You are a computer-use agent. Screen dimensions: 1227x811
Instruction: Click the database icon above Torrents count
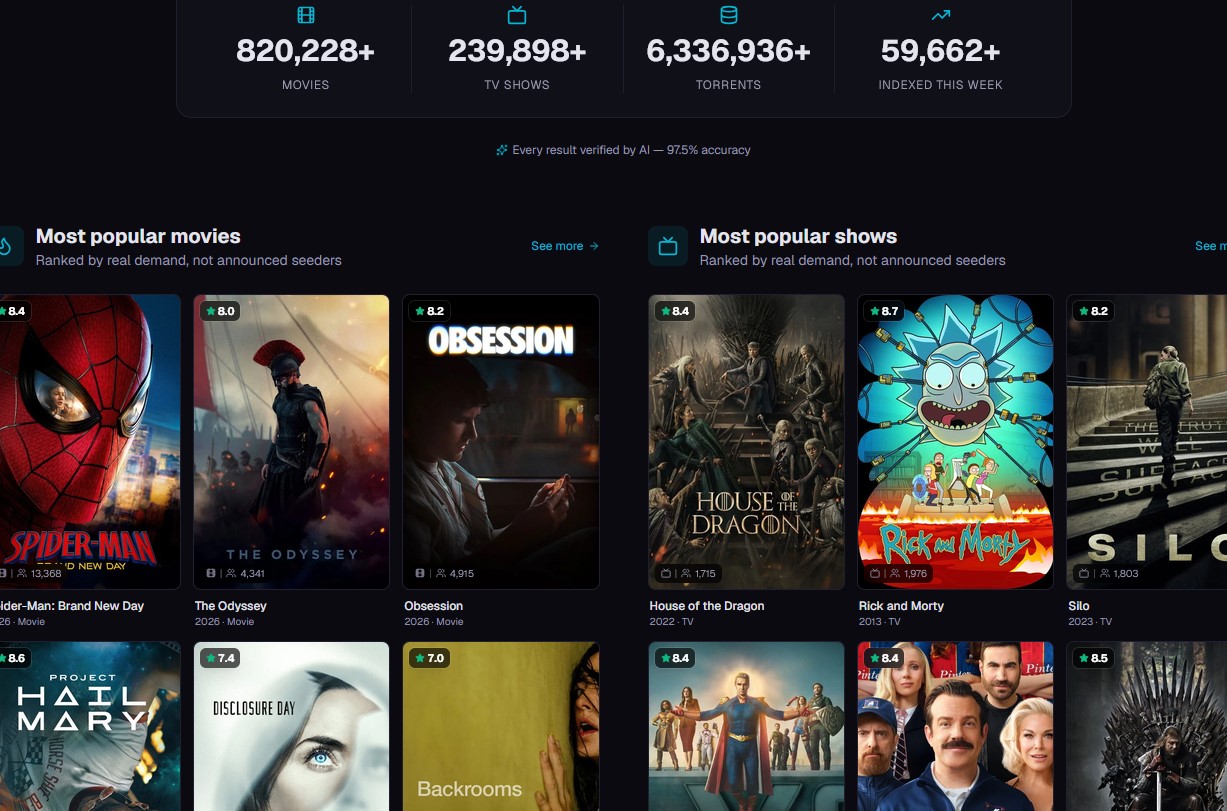729,15
